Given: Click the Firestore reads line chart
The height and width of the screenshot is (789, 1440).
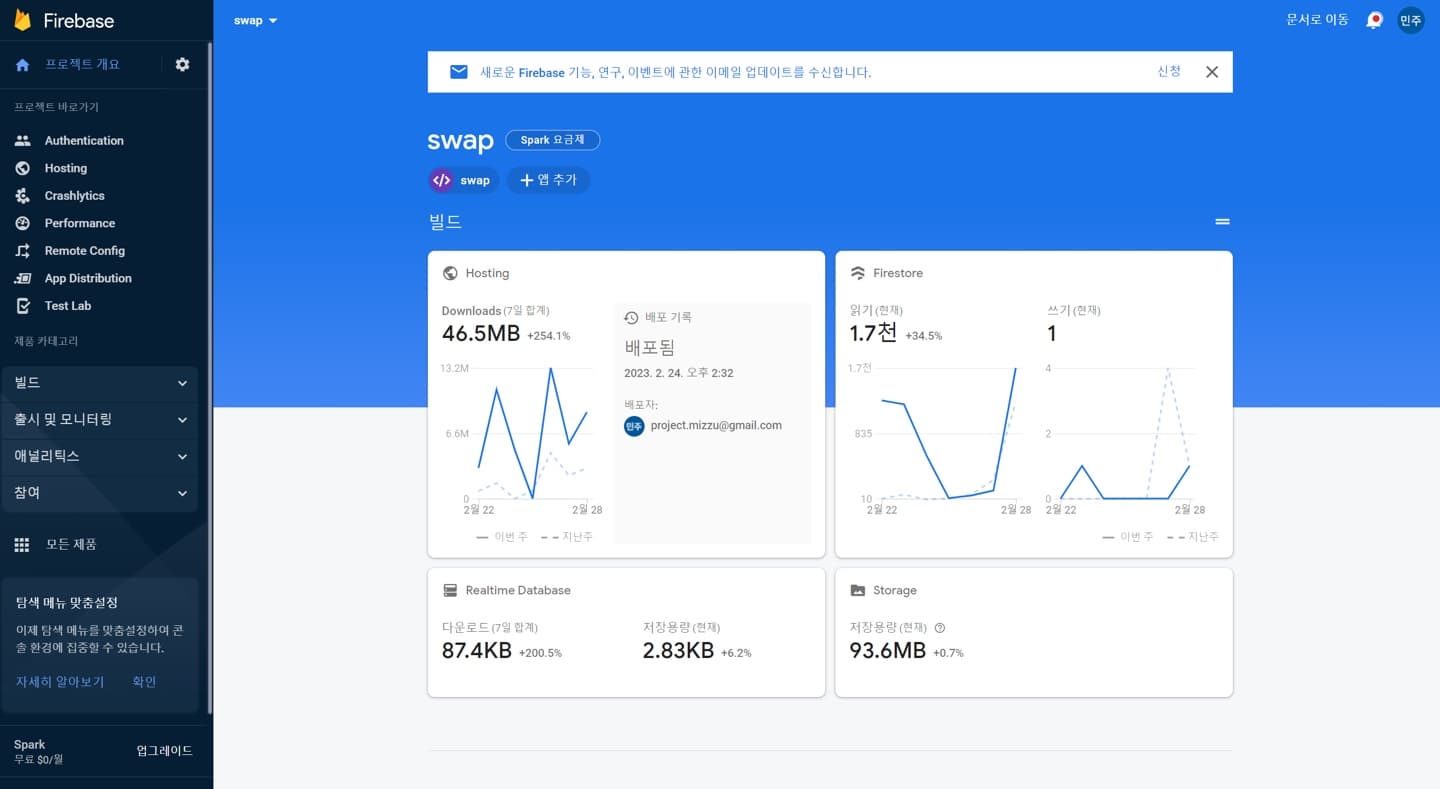Looking at the screenshot, I should (948, 433).
